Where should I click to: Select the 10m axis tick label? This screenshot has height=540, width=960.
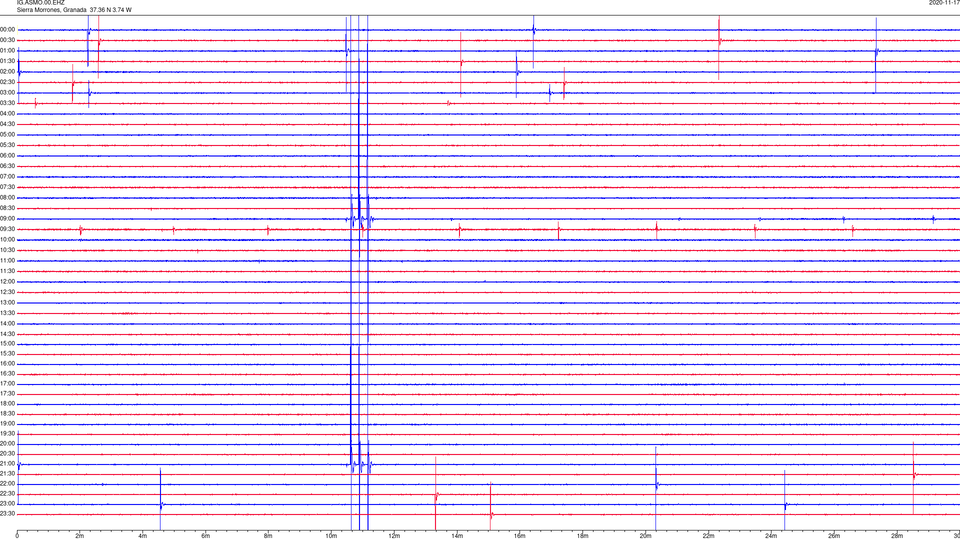tap(331, 536)
